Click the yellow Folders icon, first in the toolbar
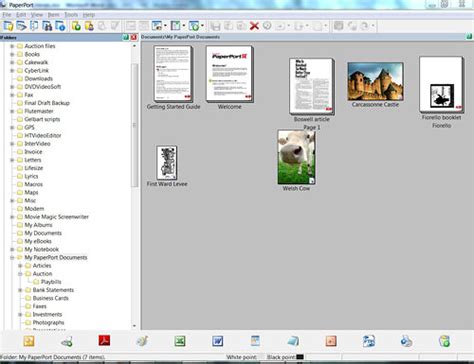This screenshot has height=364, width=474. coord(8,26)
